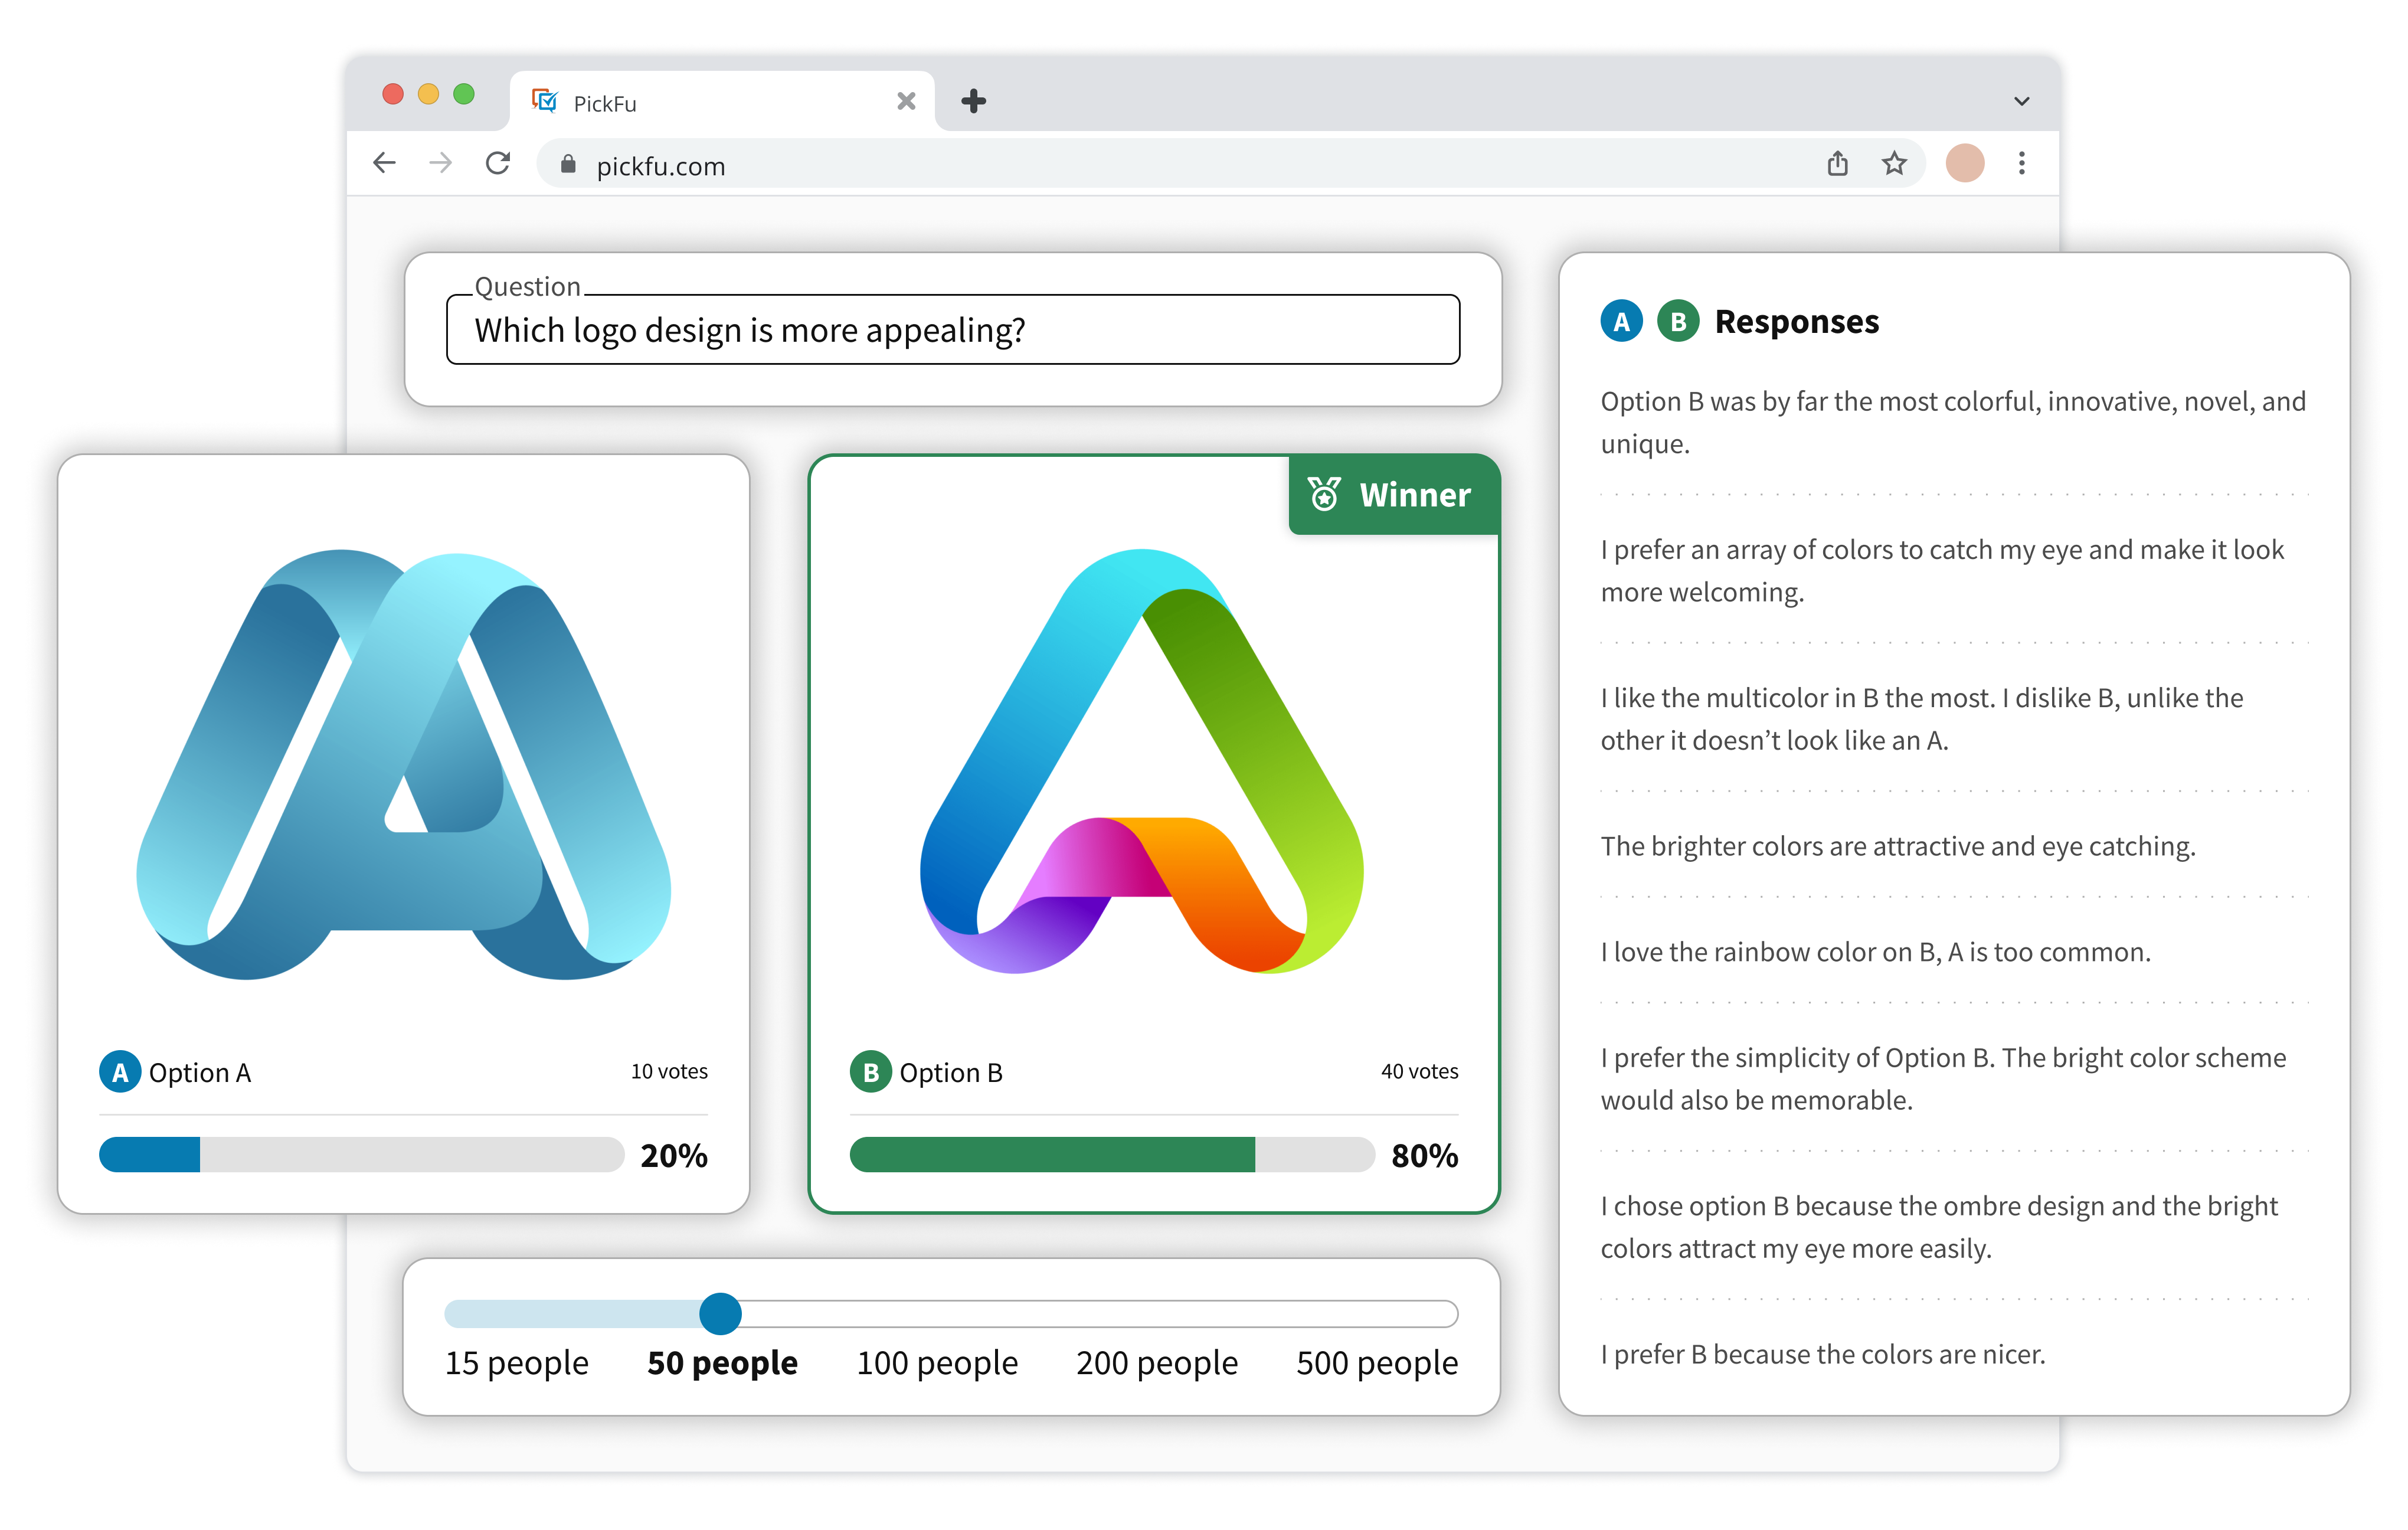
Task: Click the Question text field
Action: [952, 330]
